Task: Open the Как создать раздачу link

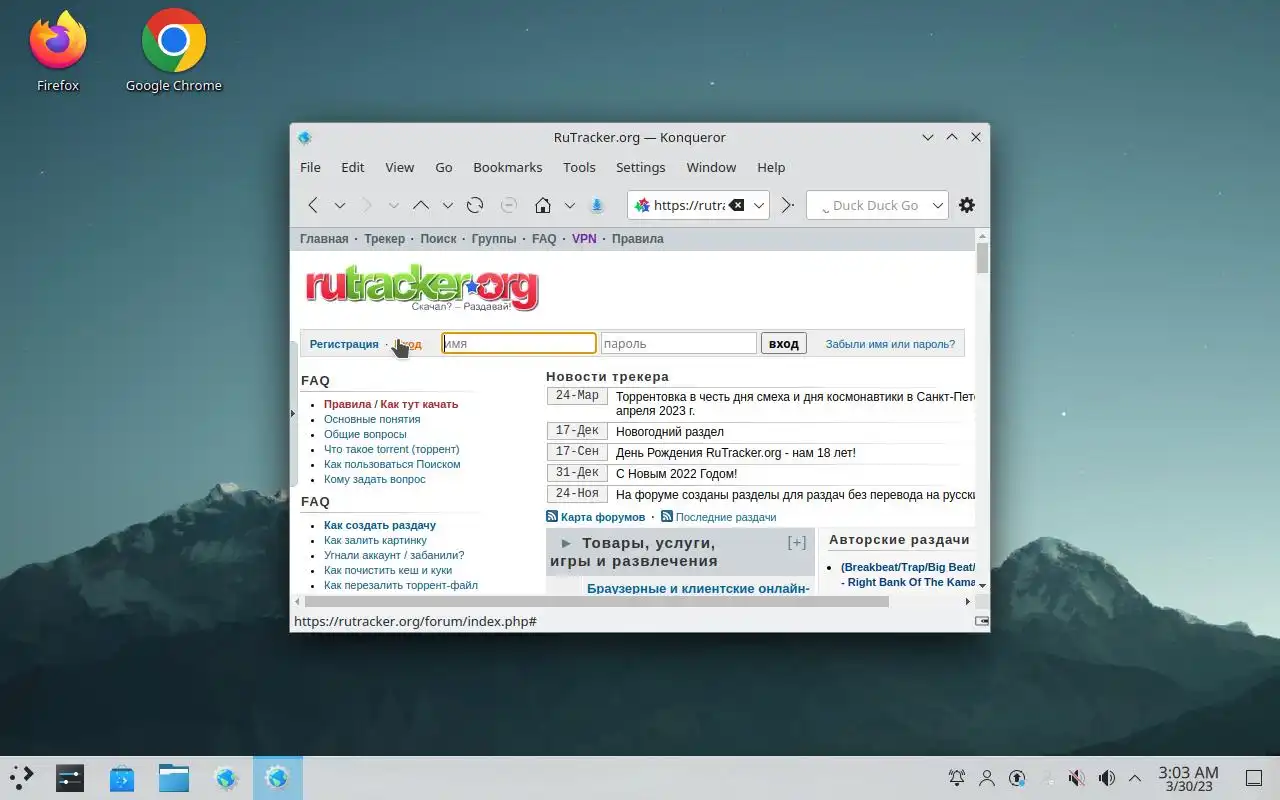Action: tap(380, 525)
